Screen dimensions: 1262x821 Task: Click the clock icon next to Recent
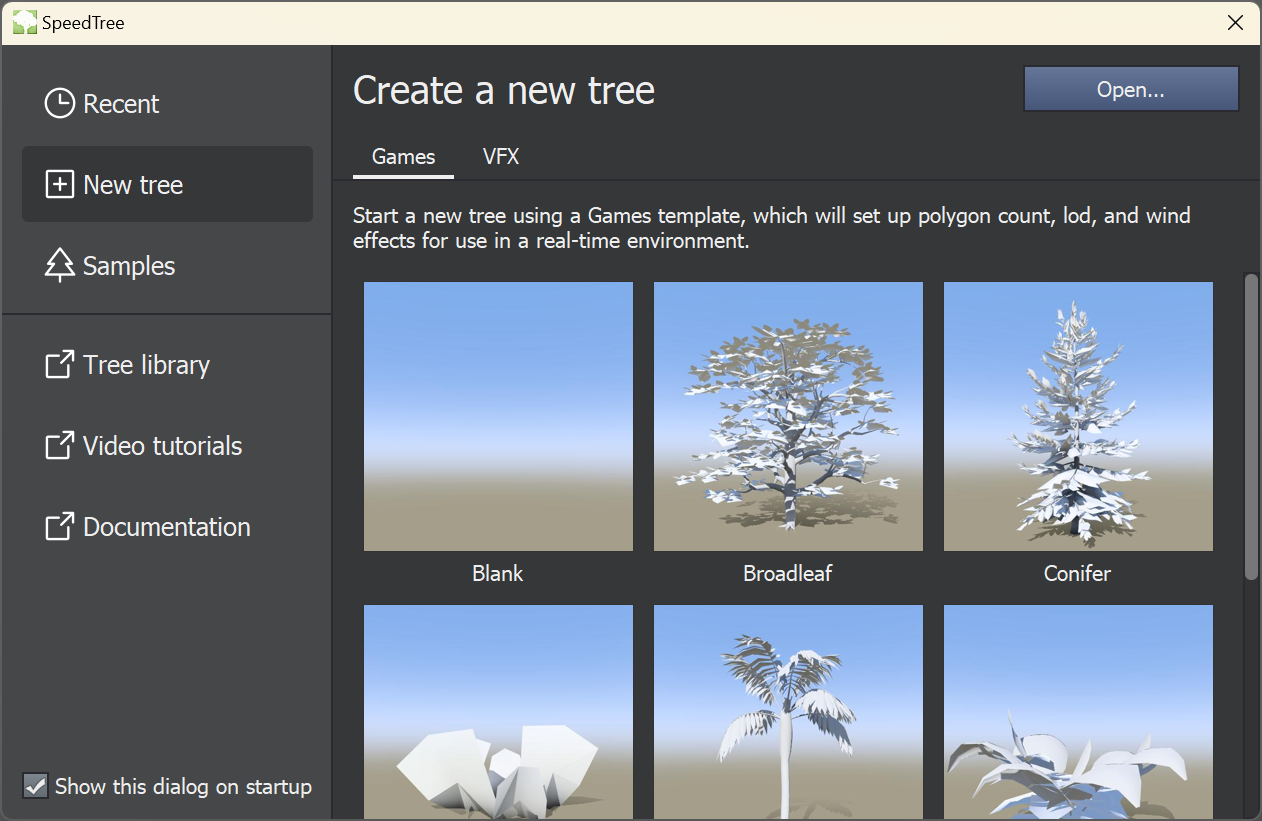click(60, 104)
